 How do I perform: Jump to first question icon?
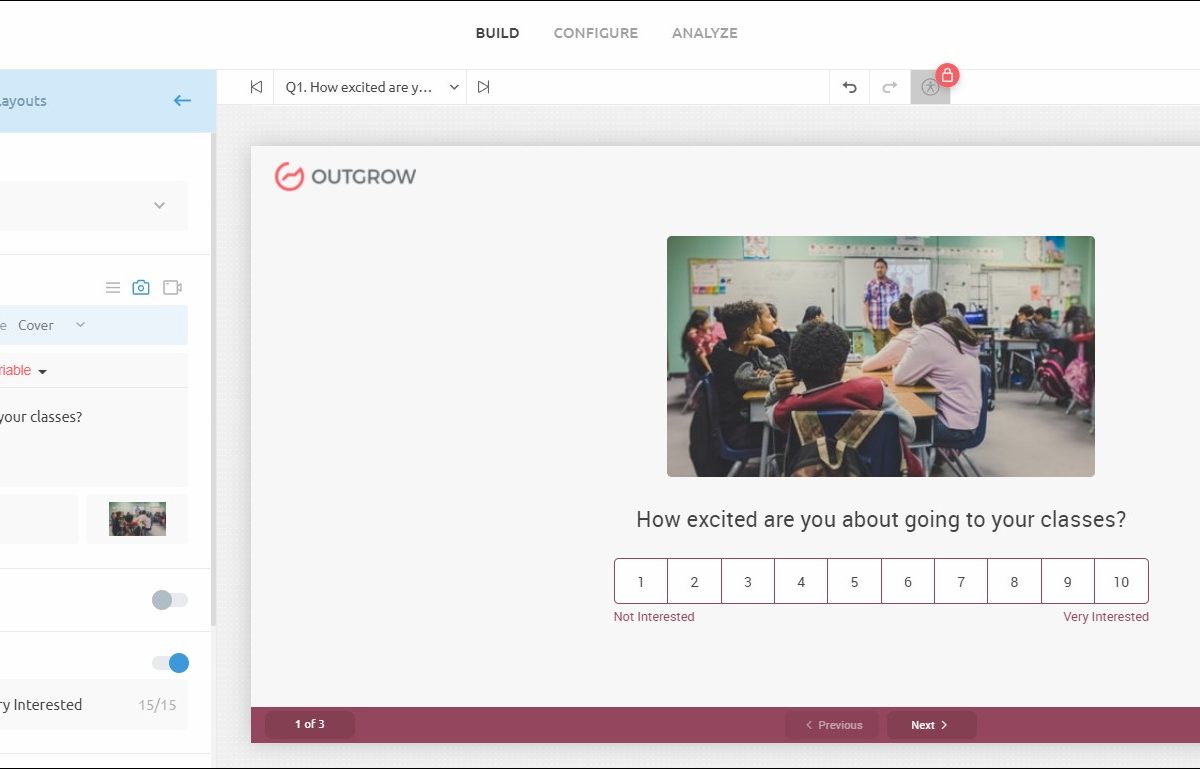coord(256,87)
